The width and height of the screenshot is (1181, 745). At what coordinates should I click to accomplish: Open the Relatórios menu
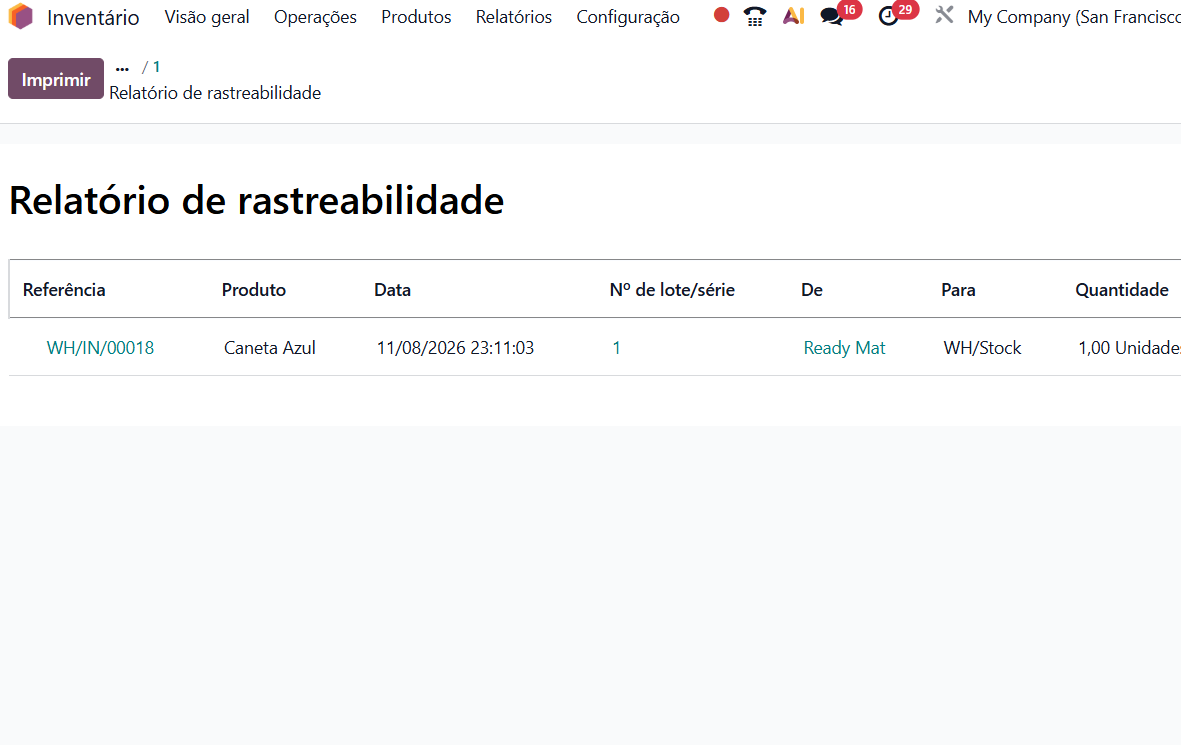coord(514,17)
